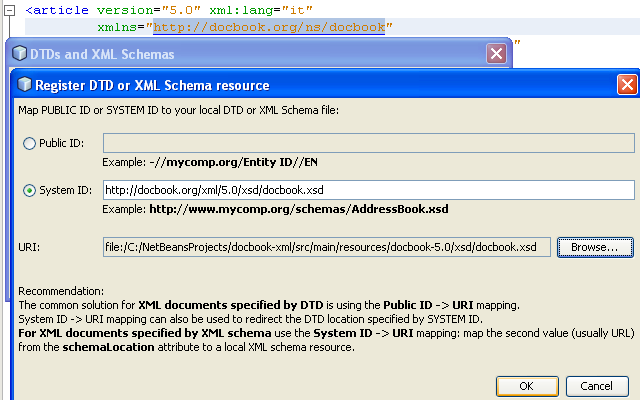Click the xml:lang="it" attribute in editor
Screen dimensions: 640x400
[261, 10]
